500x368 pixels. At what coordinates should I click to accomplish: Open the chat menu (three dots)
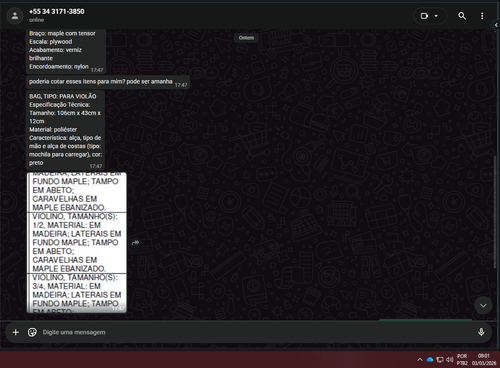[482, 16]
